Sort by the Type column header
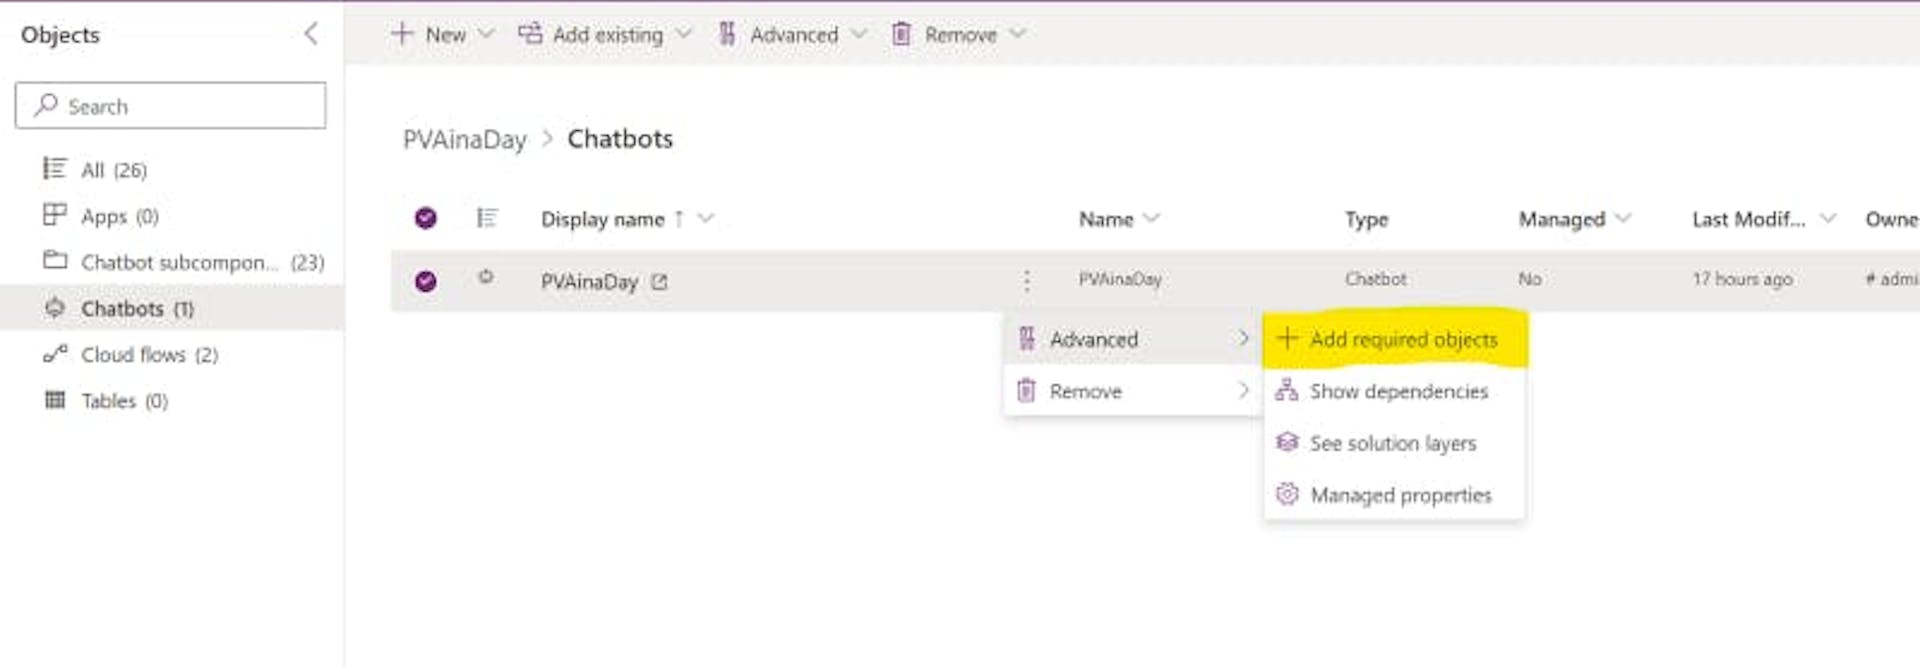This screenshot has height=667, width=1920. [x=1366, y=219]
